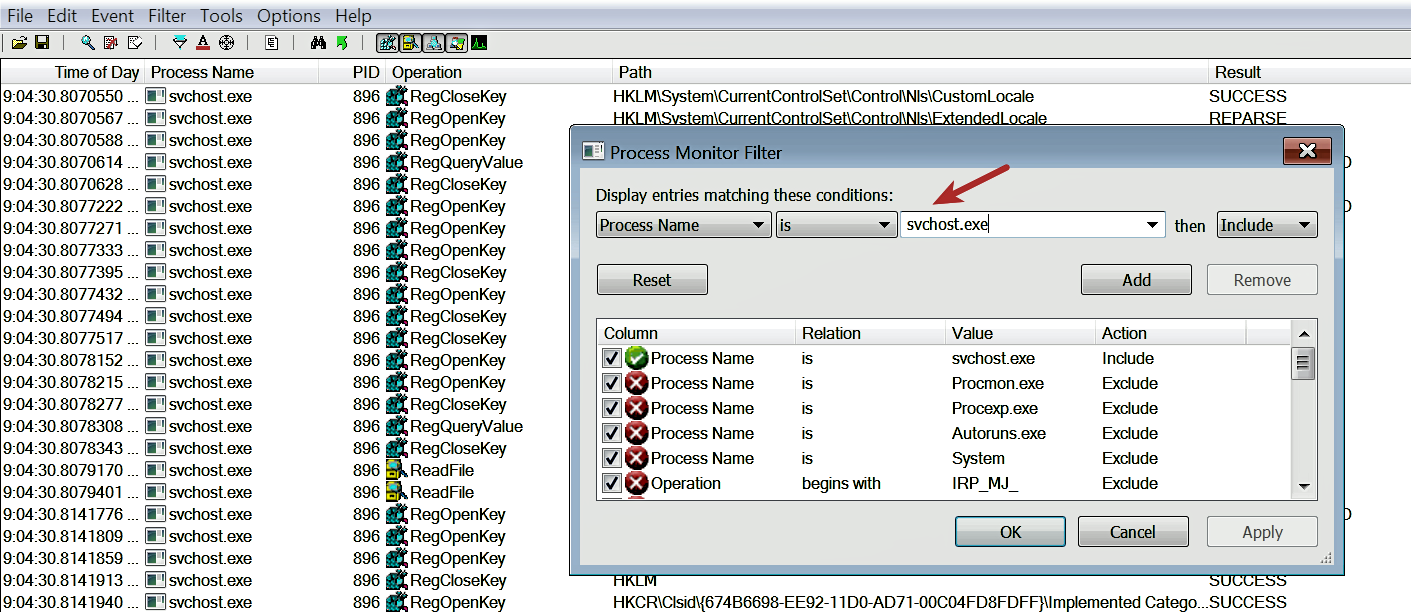Open the 'is' relation dropdown
This screenshot has height=612, width=1411.
(836, 225)
